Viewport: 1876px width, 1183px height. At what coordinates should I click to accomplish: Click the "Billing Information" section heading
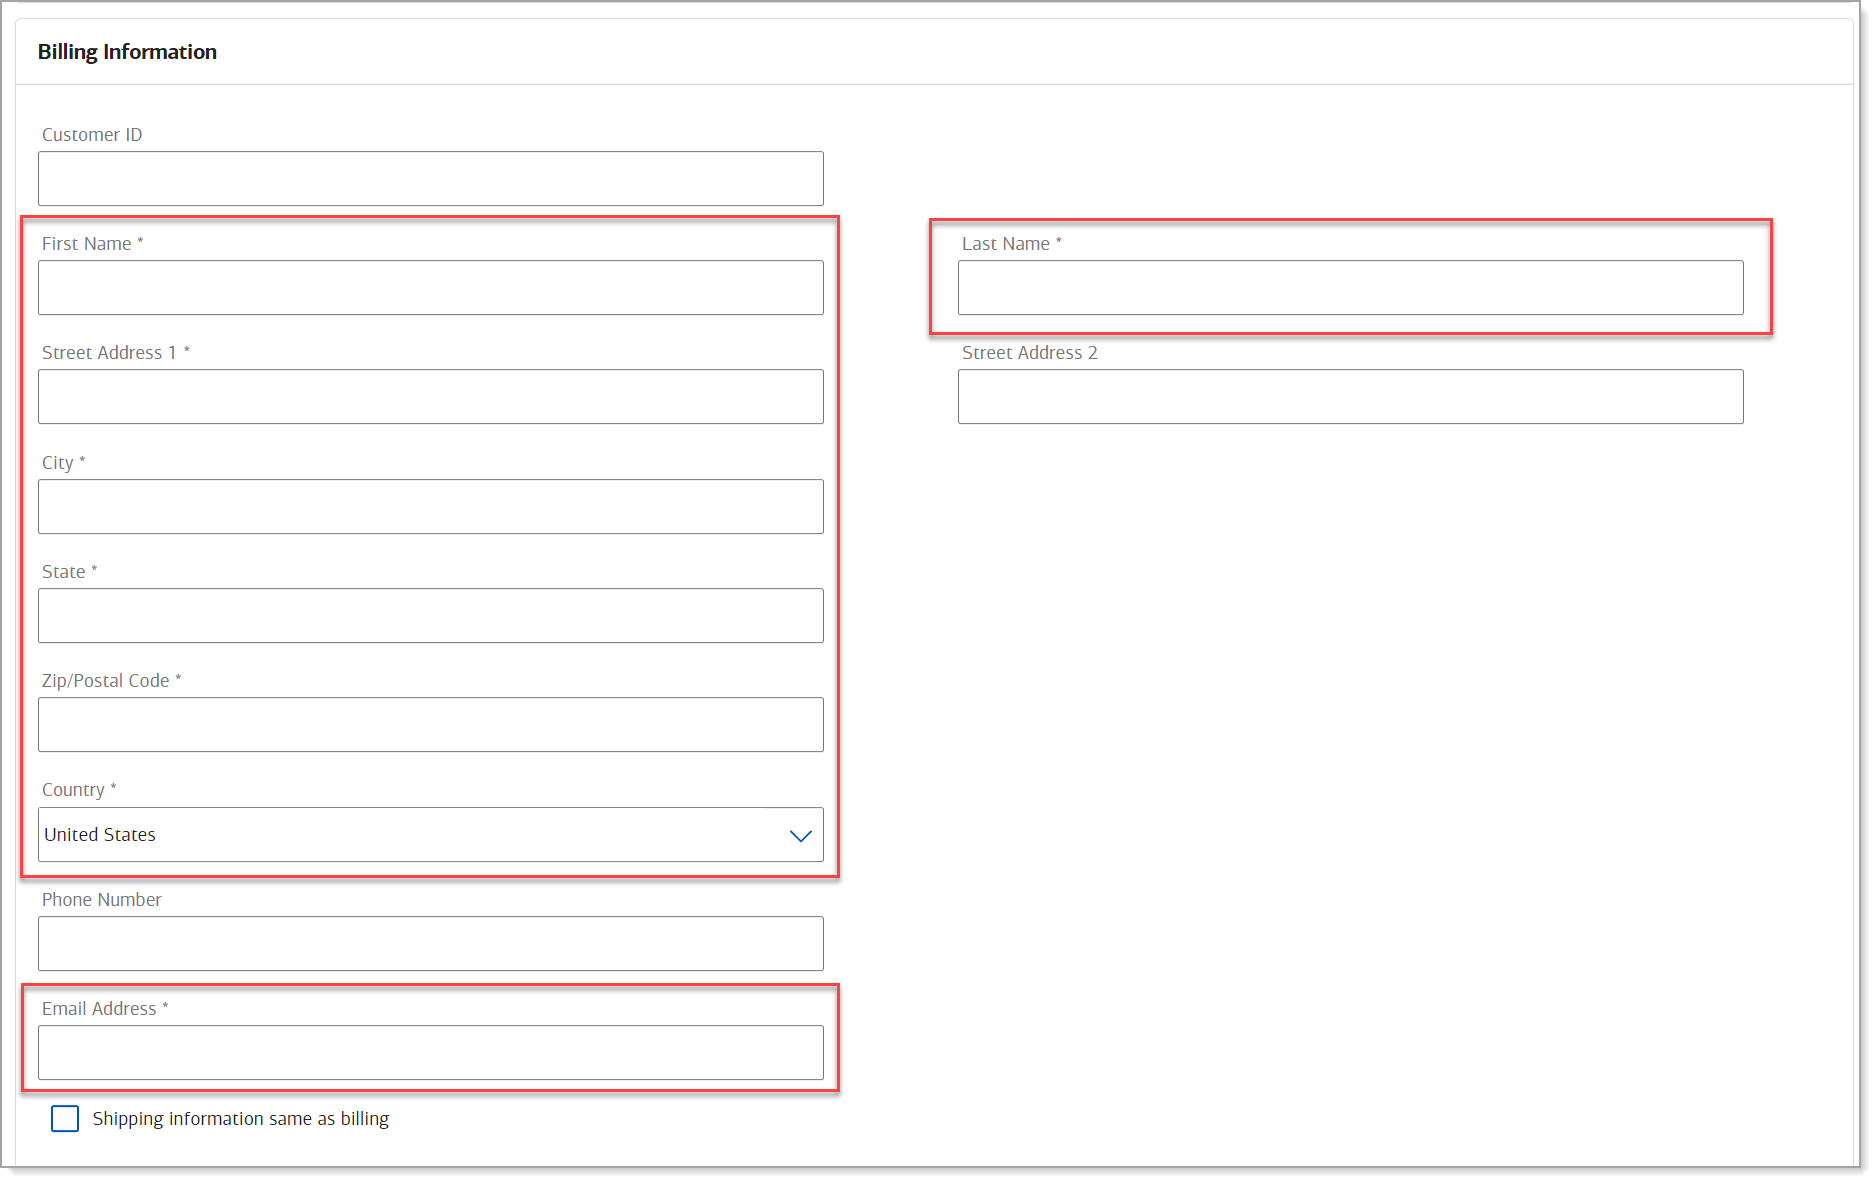[127, 51]
